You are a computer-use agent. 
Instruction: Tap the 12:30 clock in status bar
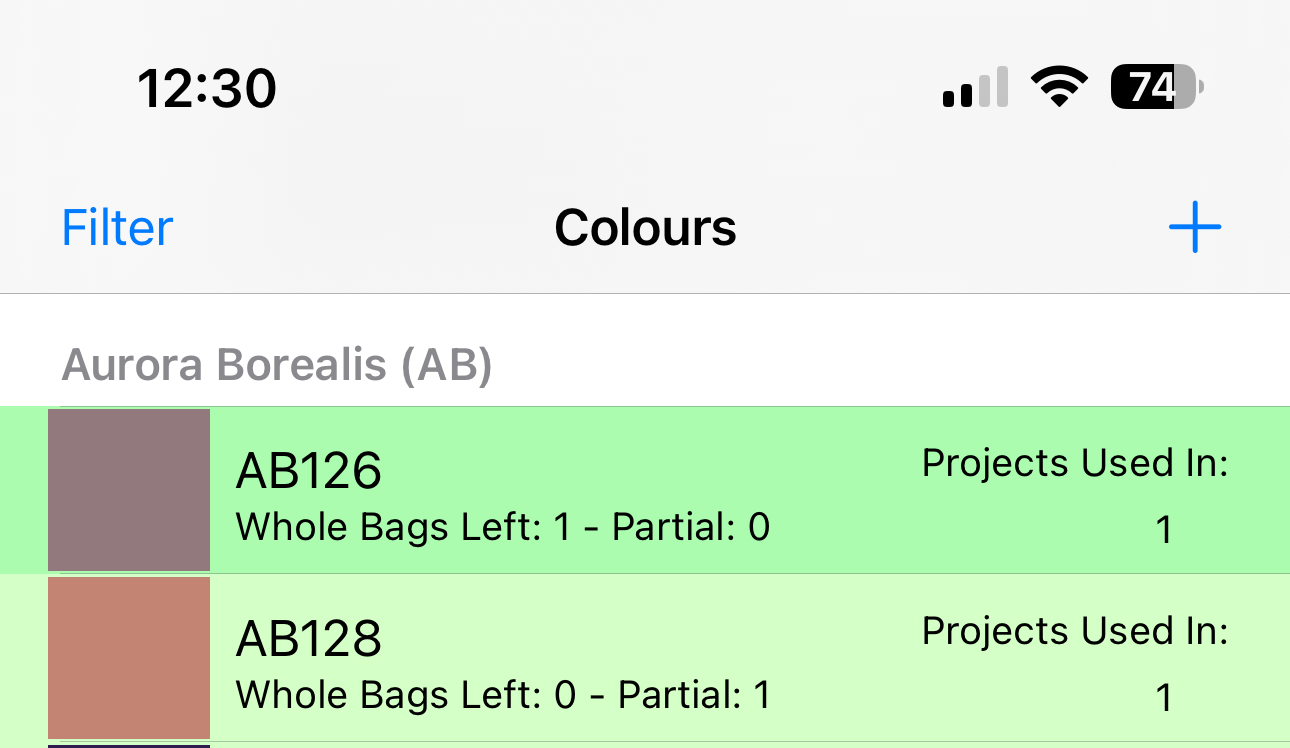pos(207,88)
